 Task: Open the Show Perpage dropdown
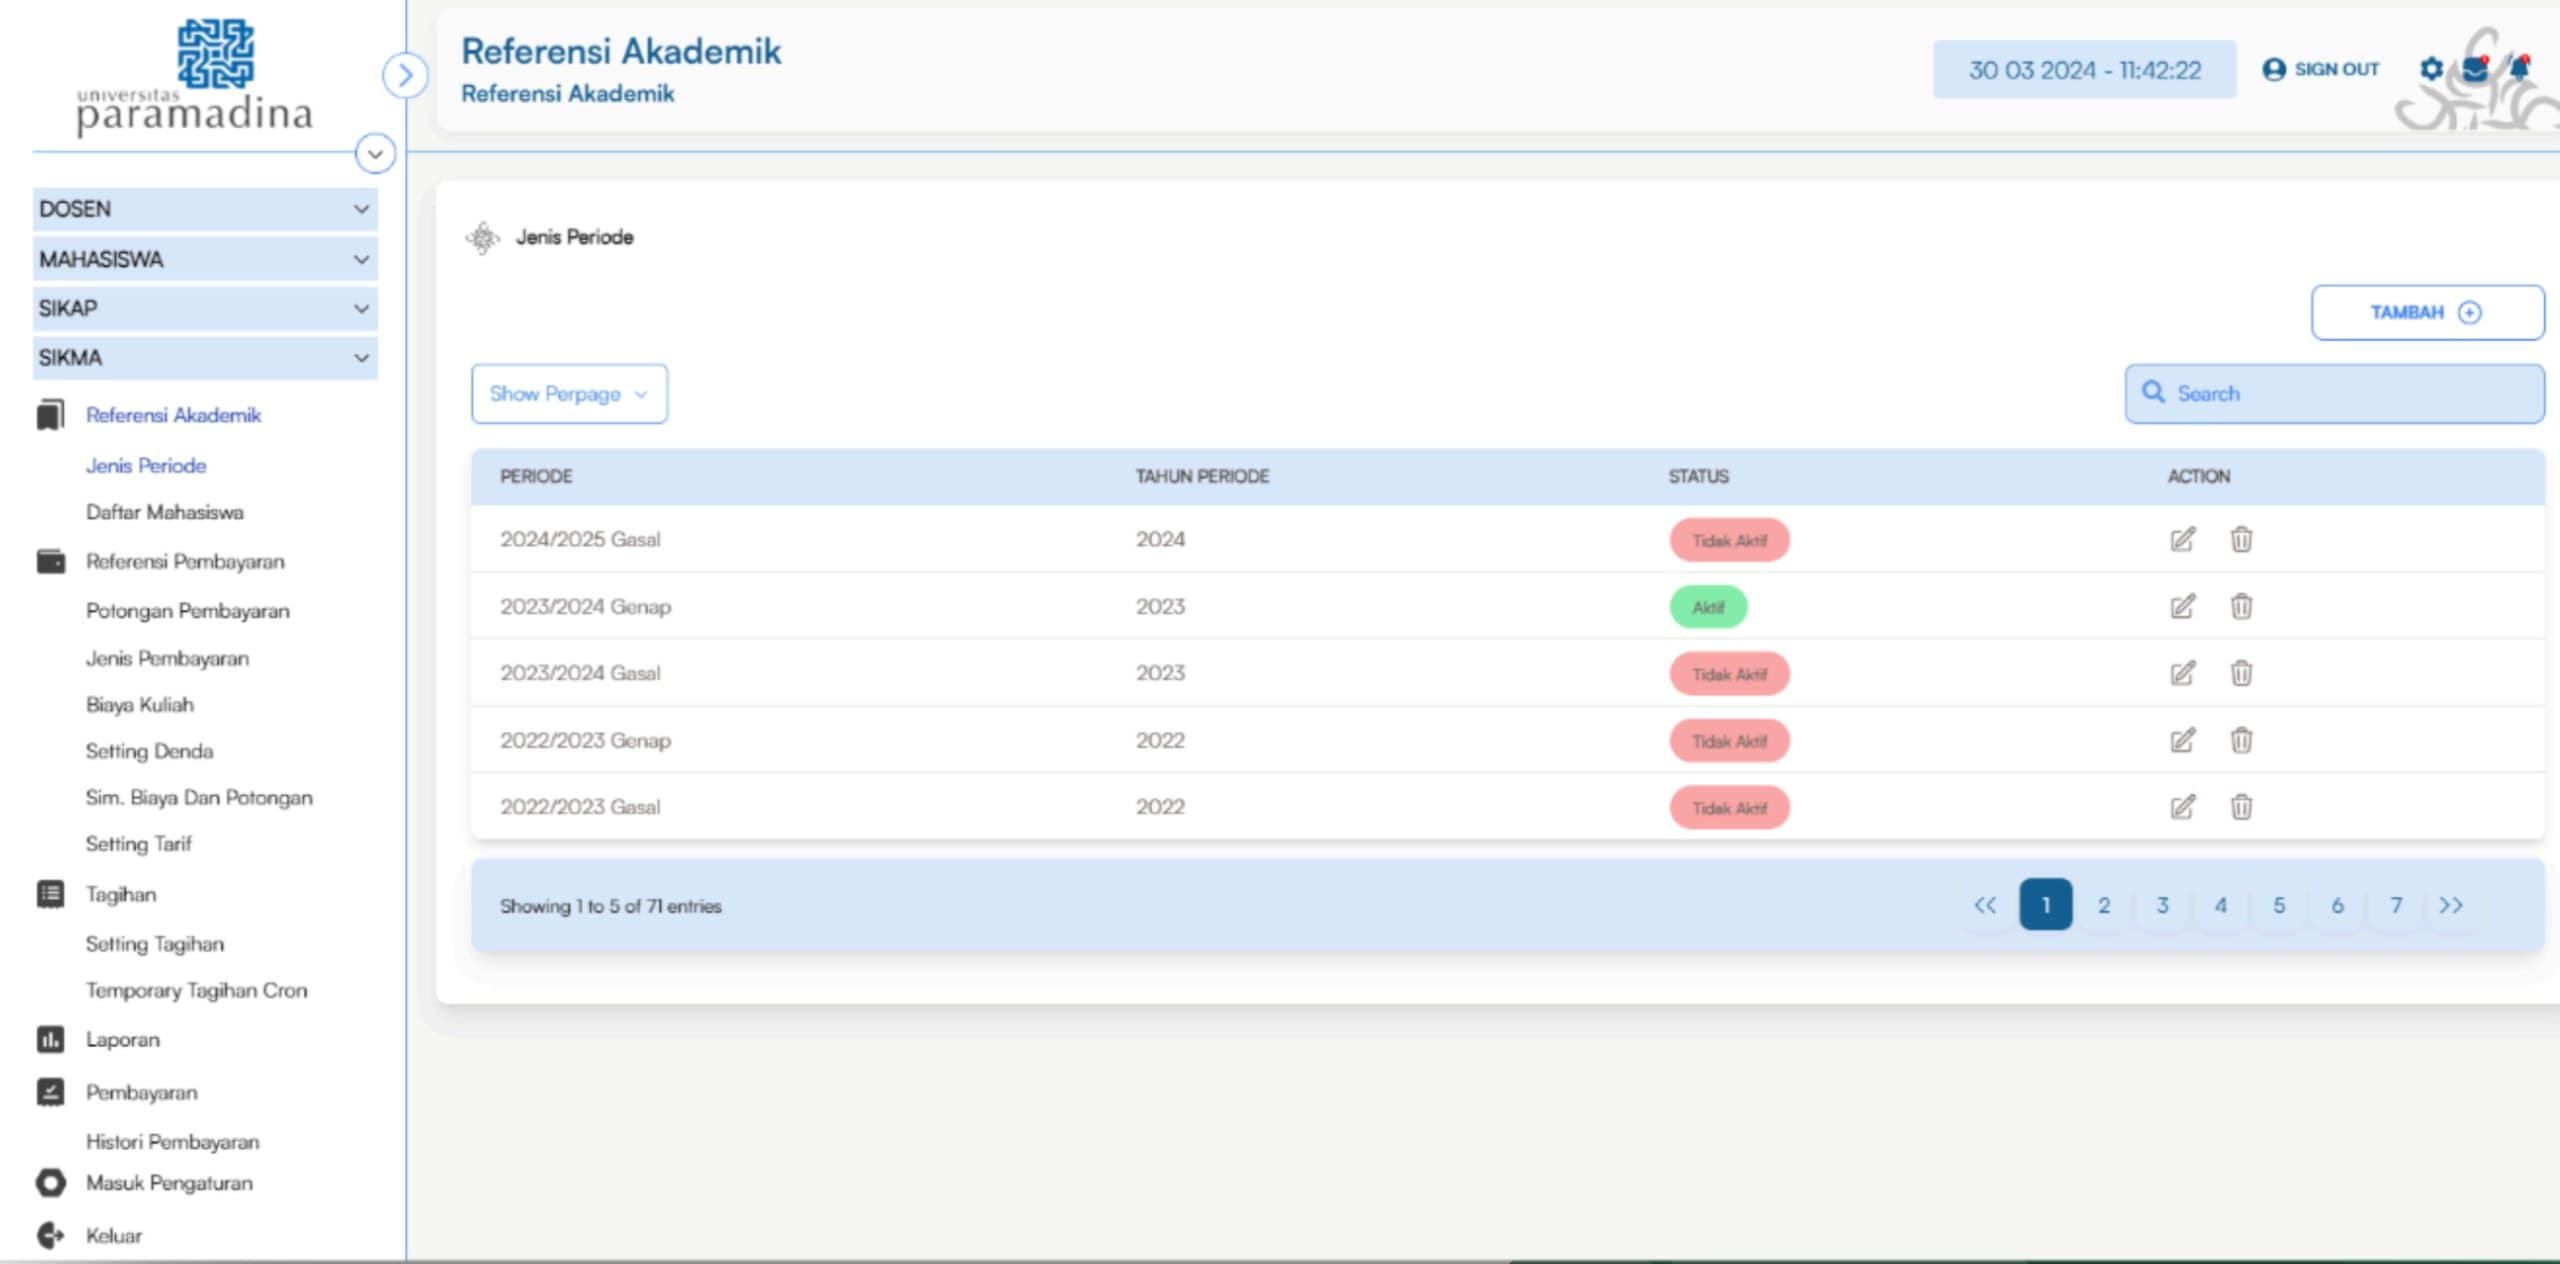click(569, 394)
